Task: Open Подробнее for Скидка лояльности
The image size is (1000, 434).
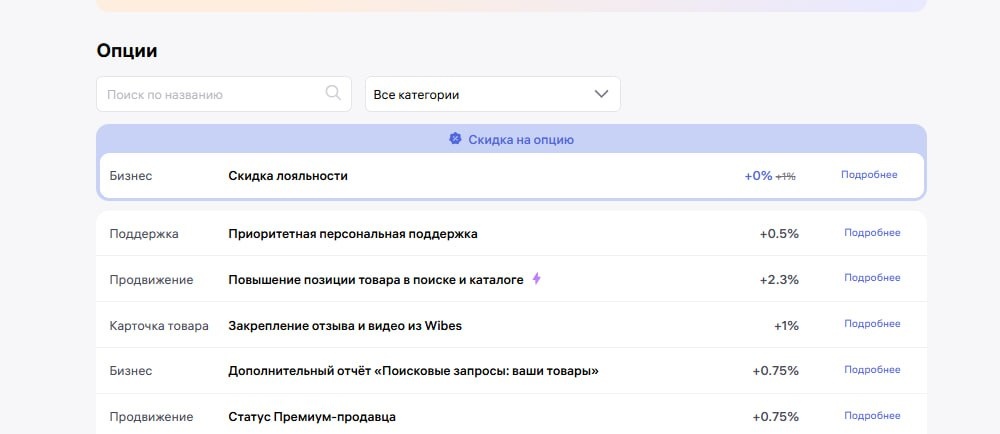Action: point(869,175)
